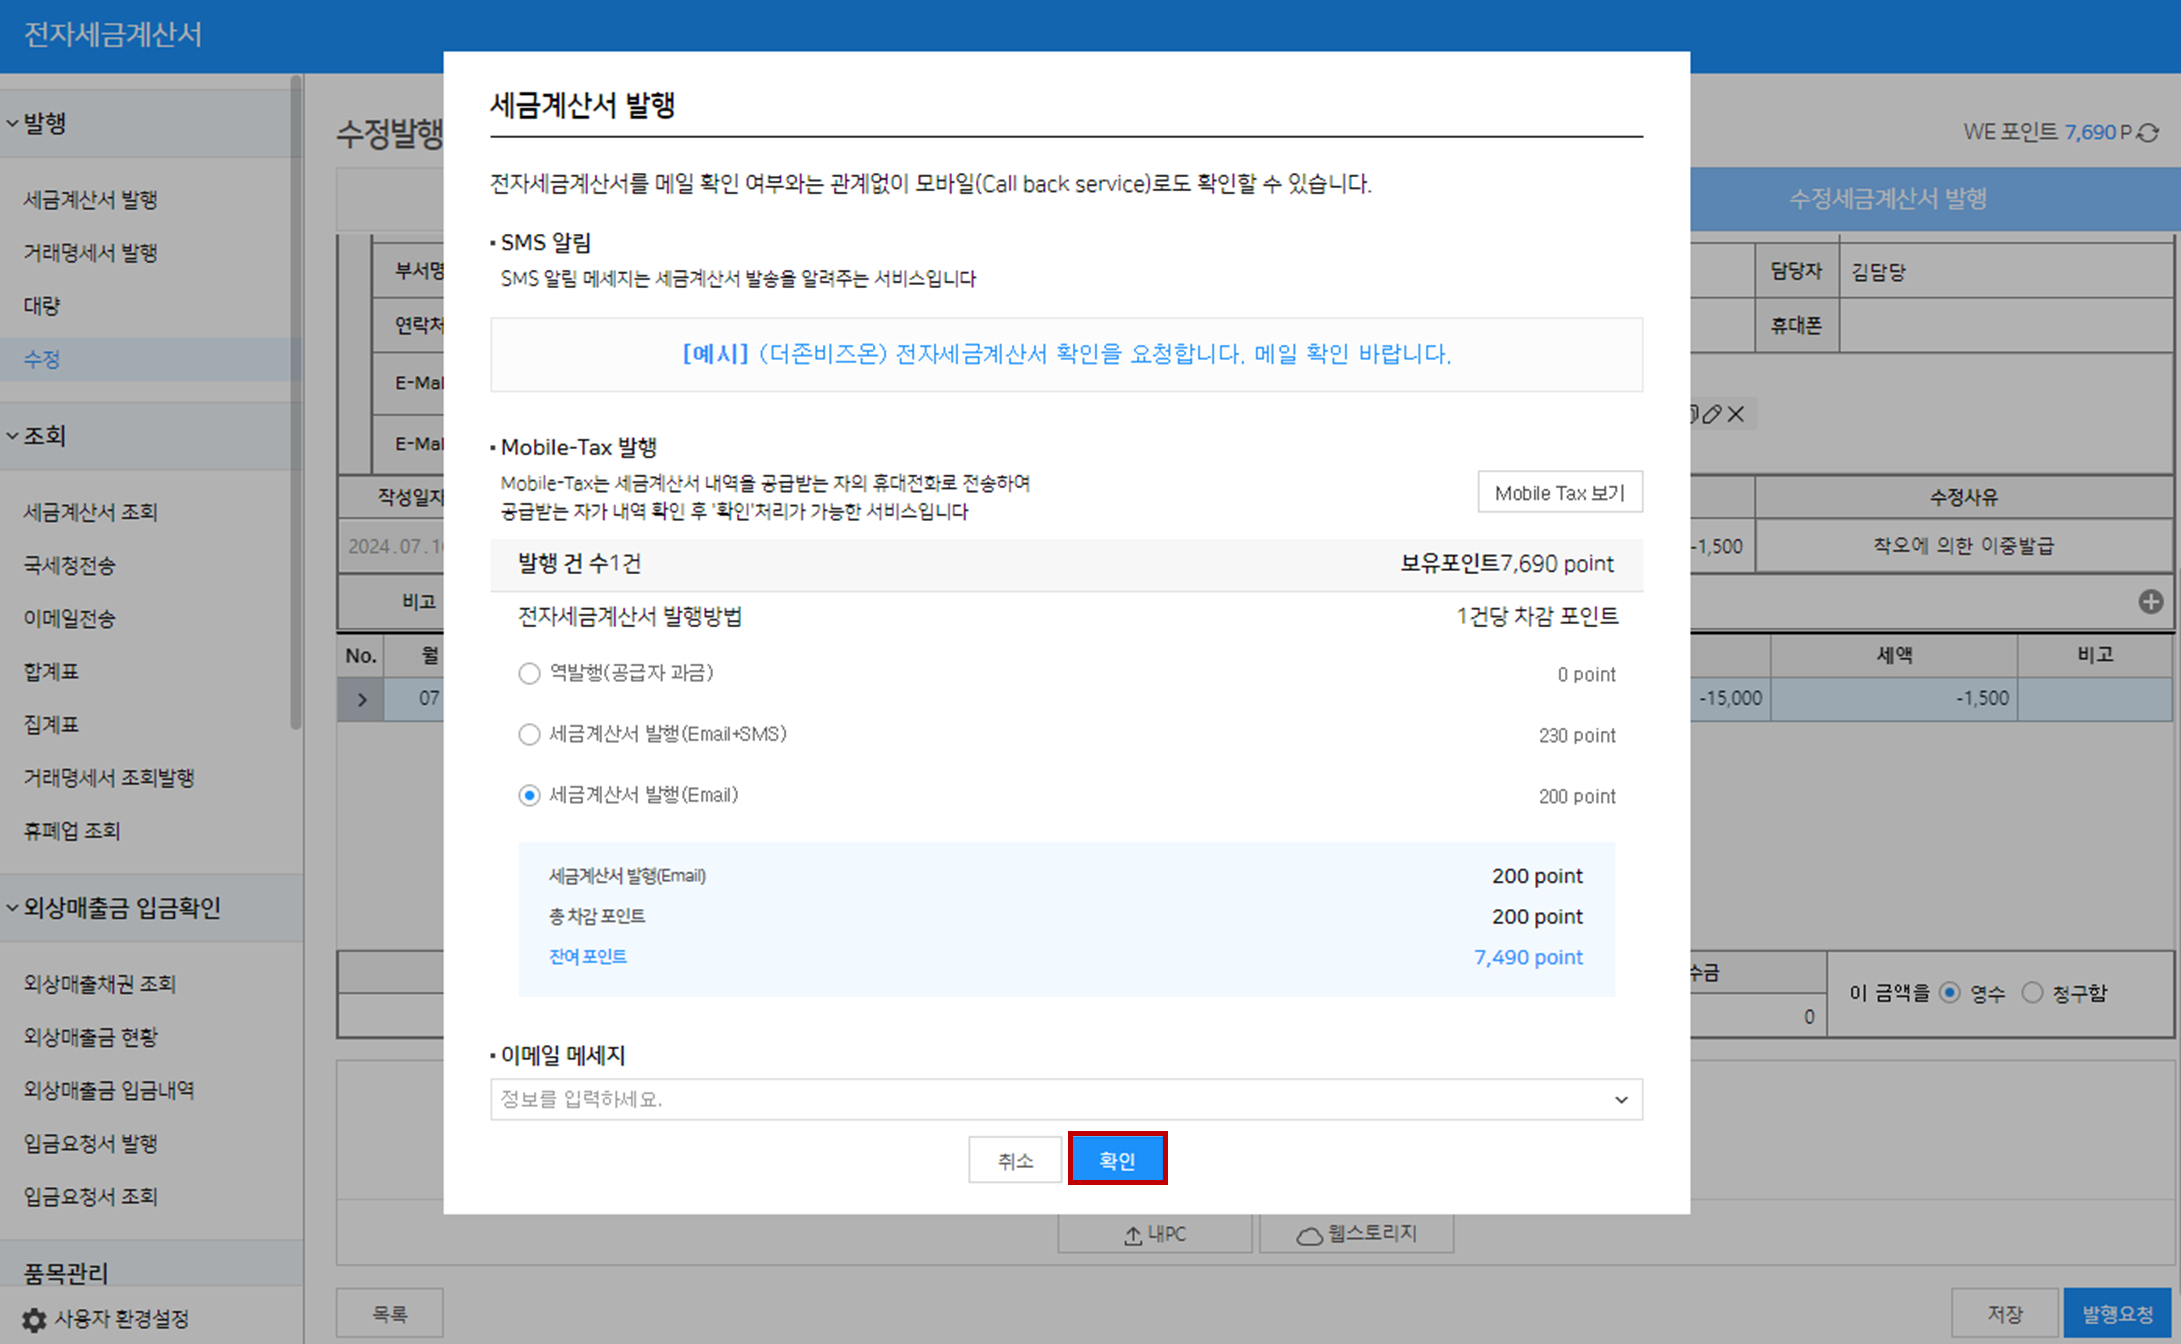Click the 웹스토리지 cloud icon button
Screen dimensions: 2181x1344
click(1355, 1234)
